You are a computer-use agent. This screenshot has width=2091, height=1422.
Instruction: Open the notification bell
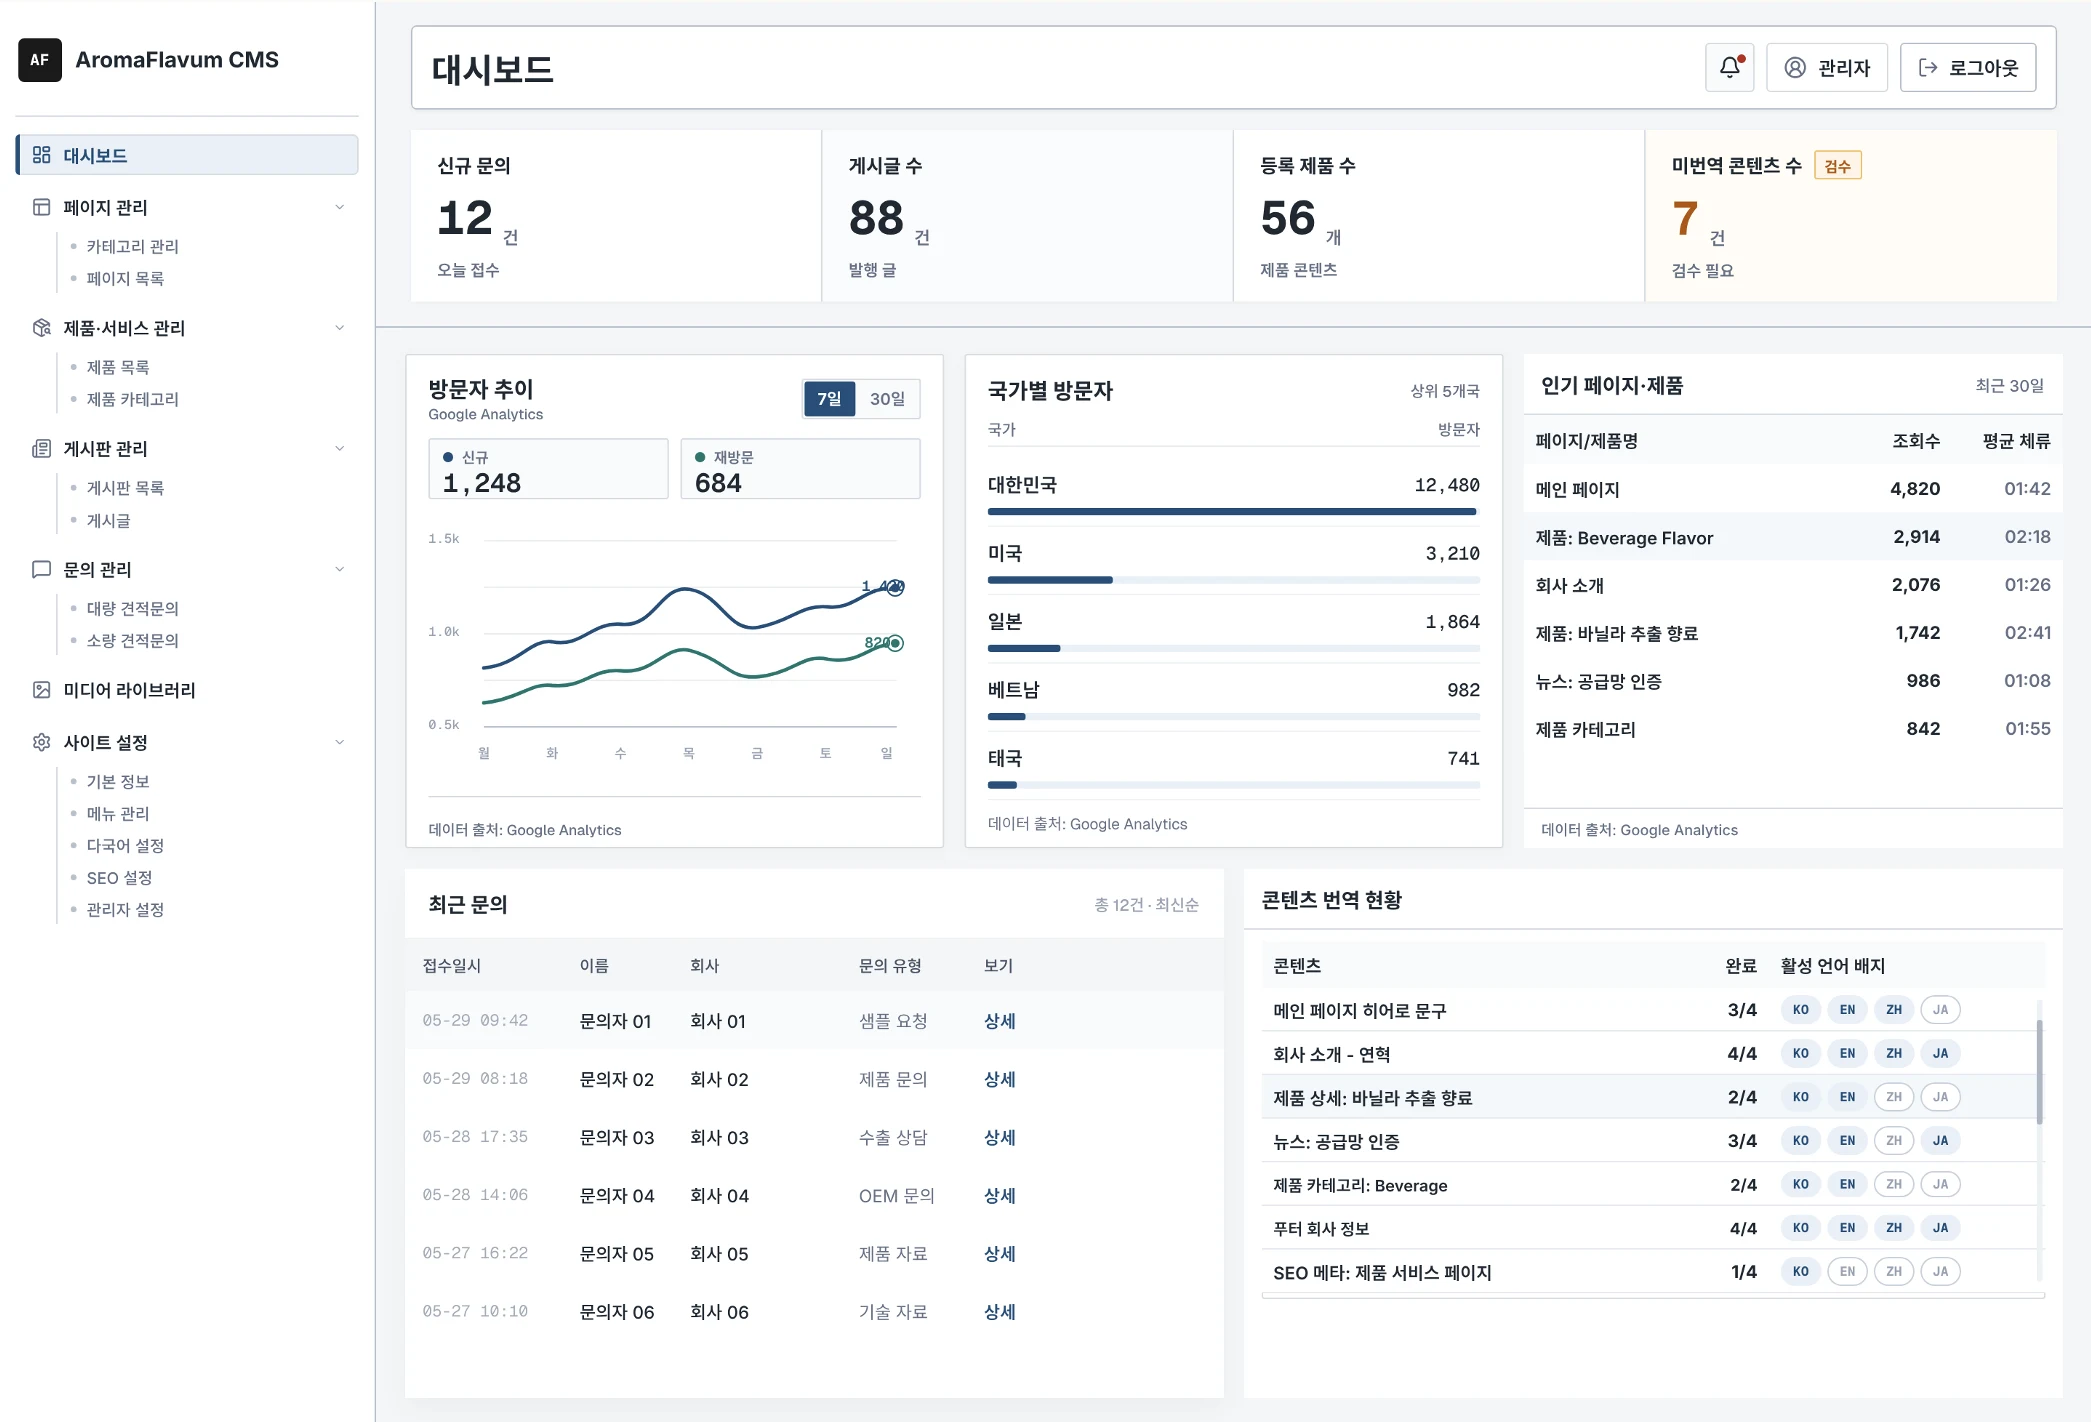point(1729,67)
